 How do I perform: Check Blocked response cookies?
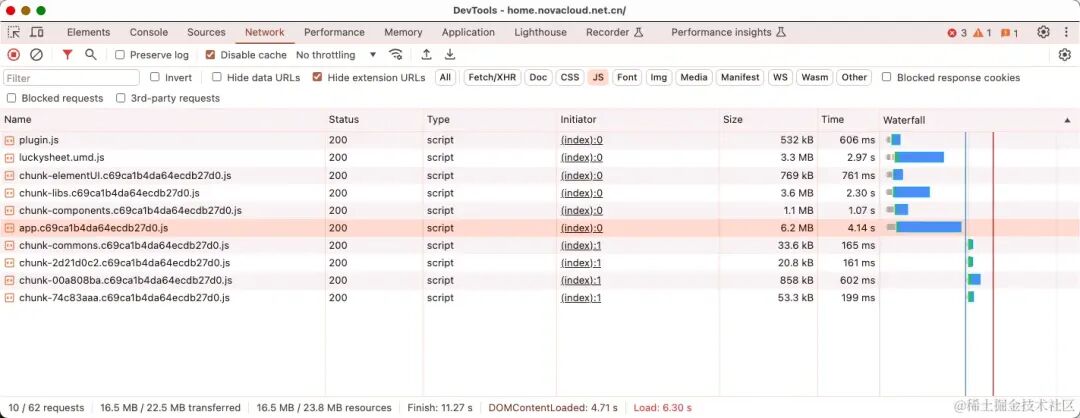[886, 77]
